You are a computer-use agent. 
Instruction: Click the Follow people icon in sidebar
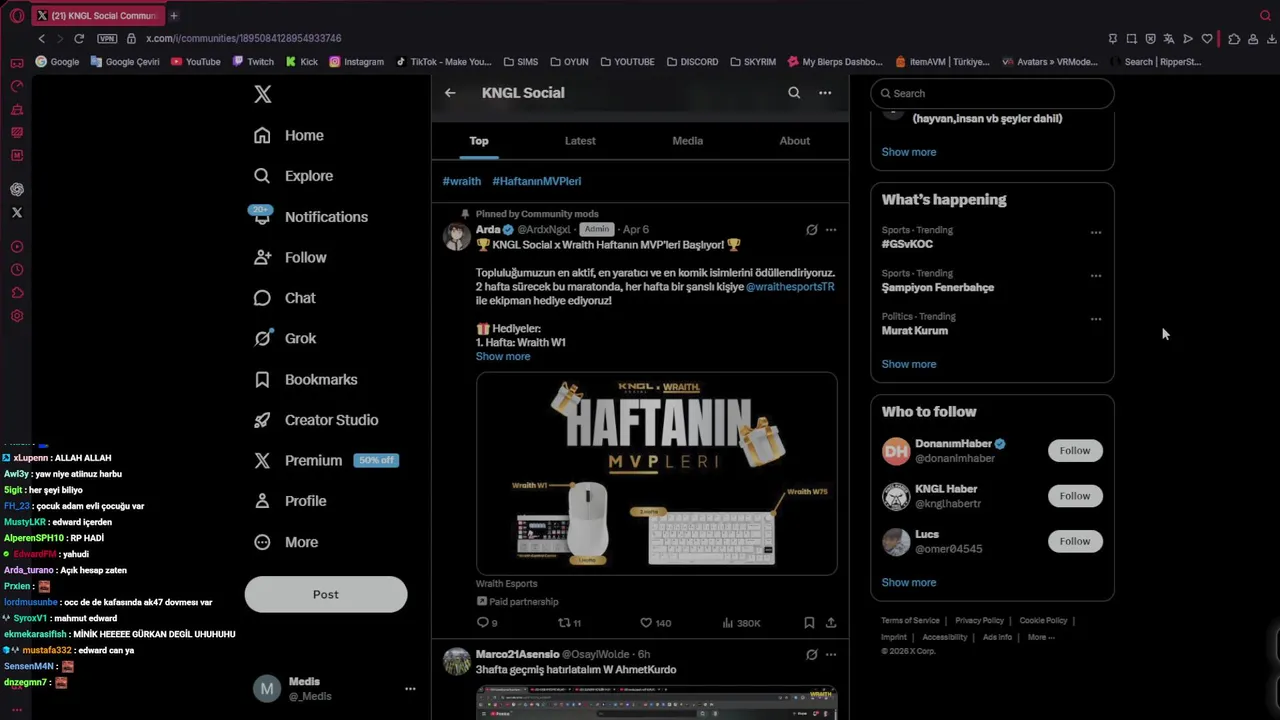point(262,257)
